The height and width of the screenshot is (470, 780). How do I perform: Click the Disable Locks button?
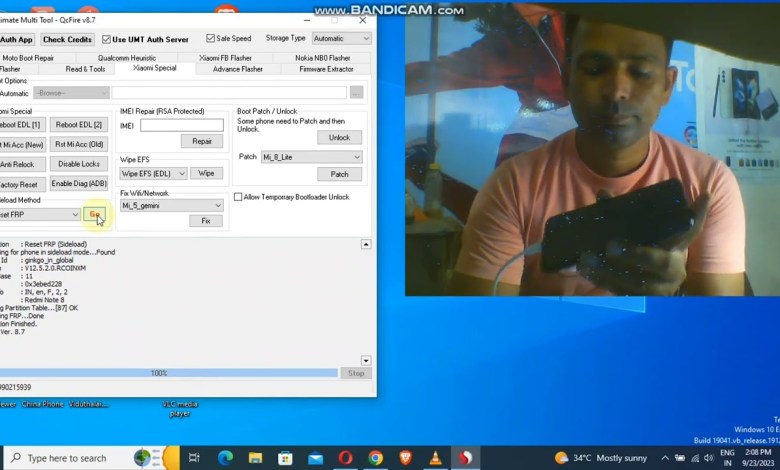(x=79, y=164)
